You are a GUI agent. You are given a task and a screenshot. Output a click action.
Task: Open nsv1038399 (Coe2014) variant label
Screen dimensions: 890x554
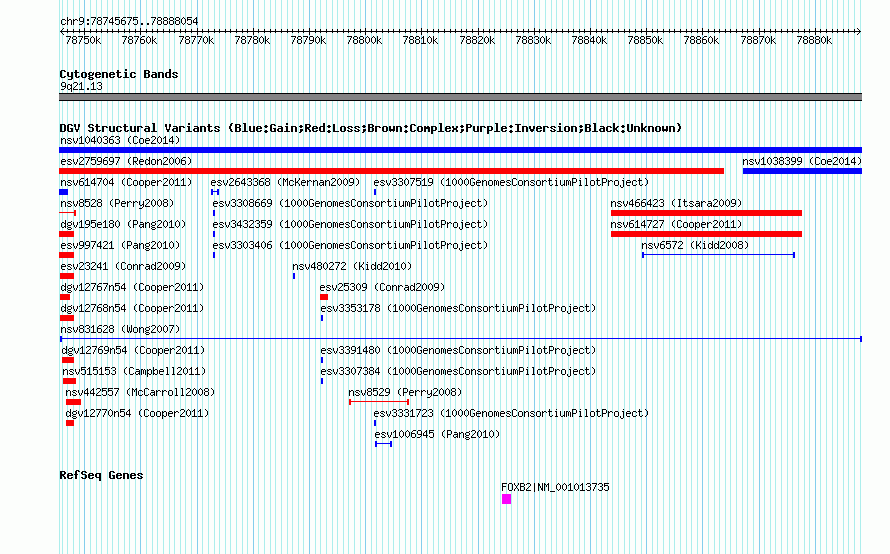point(802,161)
